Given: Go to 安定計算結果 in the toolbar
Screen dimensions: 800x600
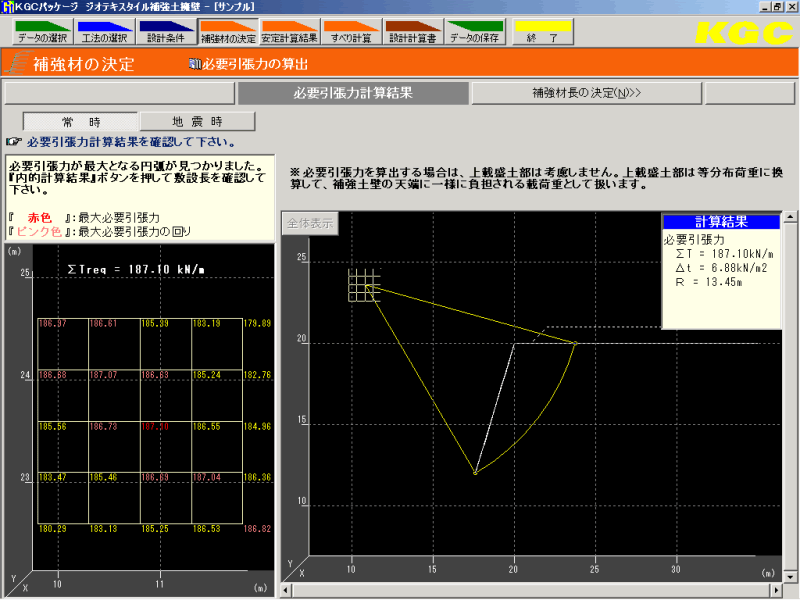Looking at the screenshot, I should point(290,33).
